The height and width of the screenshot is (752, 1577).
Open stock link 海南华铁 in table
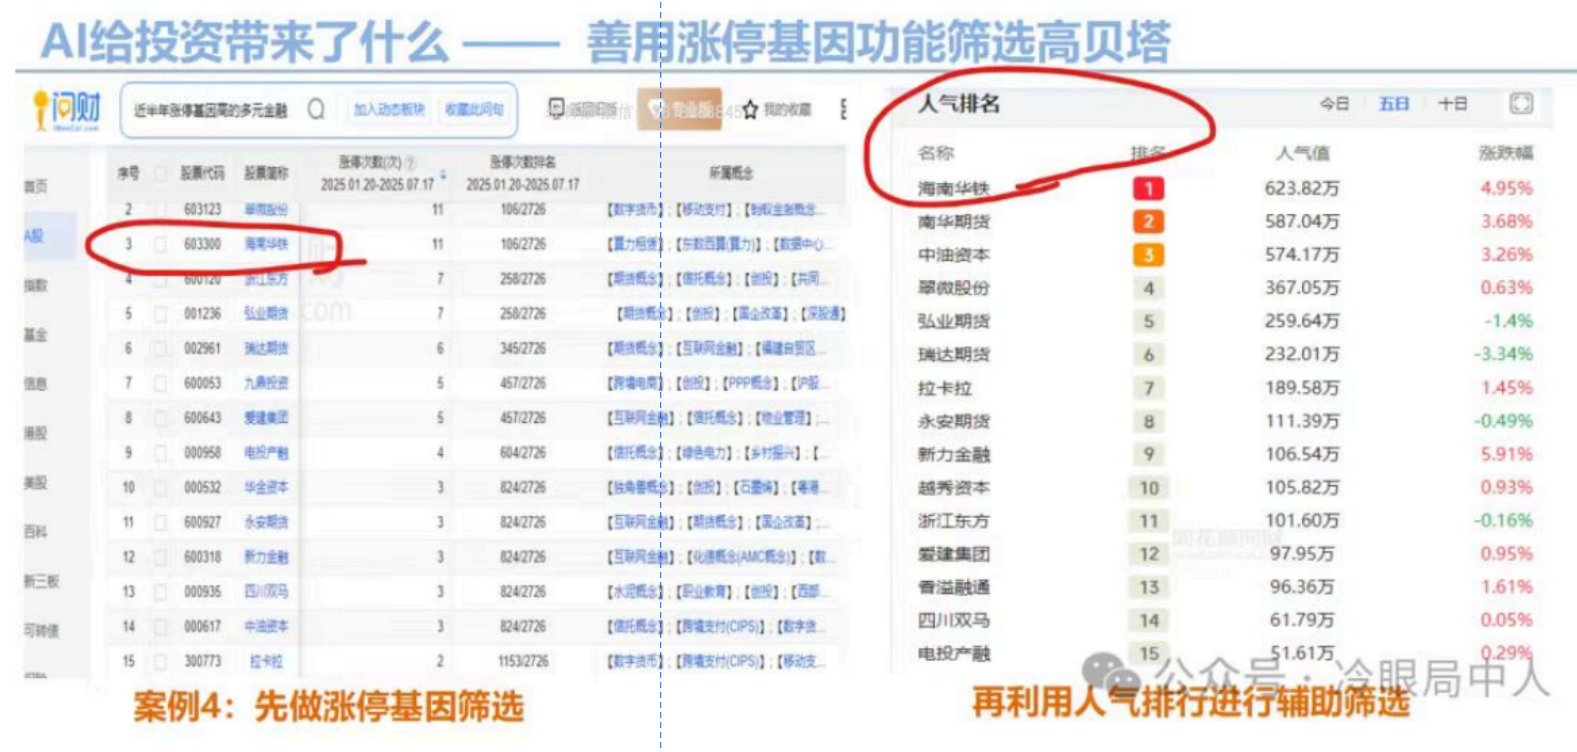click(266, 244)
